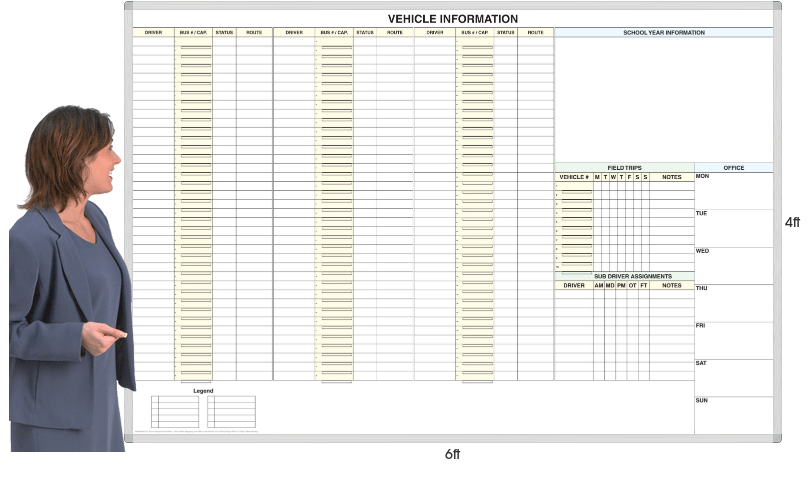809x479 pixels.
Task: Select the SUN box in the Office section
Action: click(733, 414)
